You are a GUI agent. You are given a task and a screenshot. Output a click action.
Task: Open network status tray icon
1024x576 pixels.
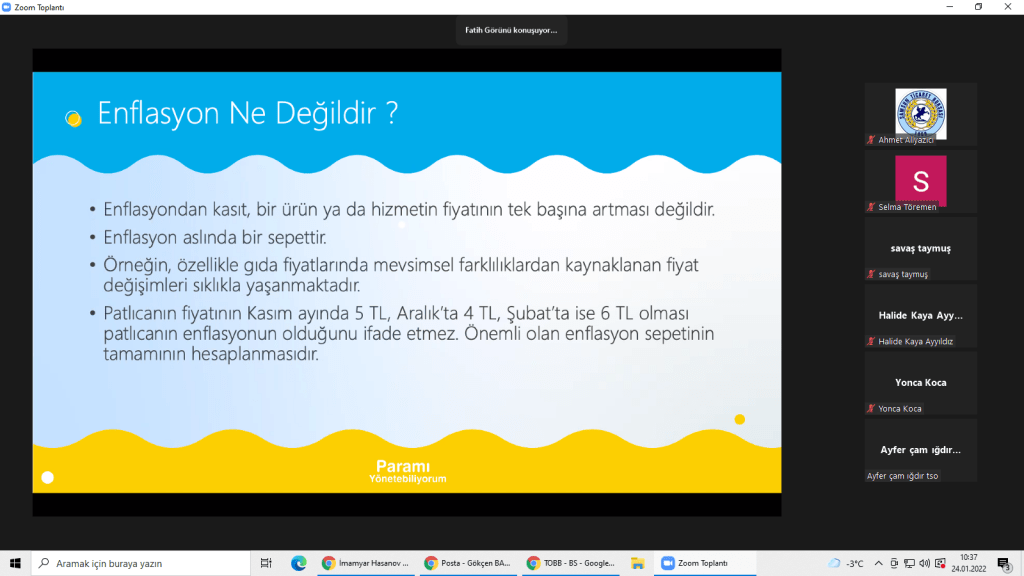click(909, 563)
